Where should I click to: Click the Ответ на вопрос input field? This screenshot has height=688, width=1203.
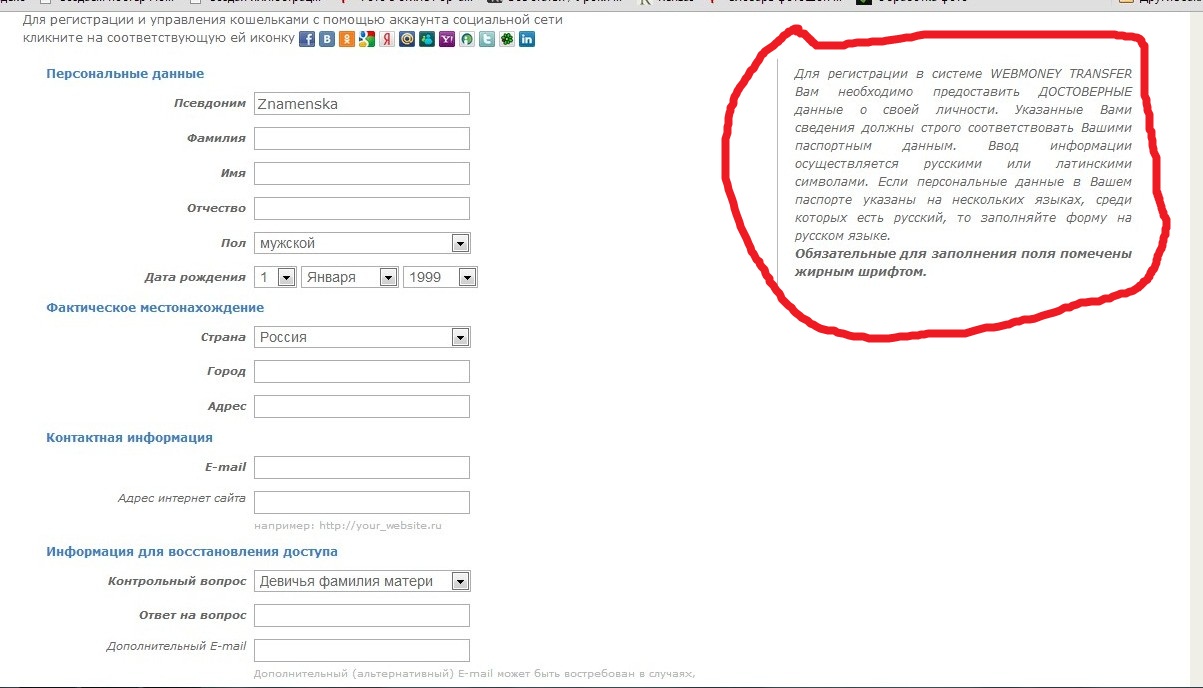(362, 615)
